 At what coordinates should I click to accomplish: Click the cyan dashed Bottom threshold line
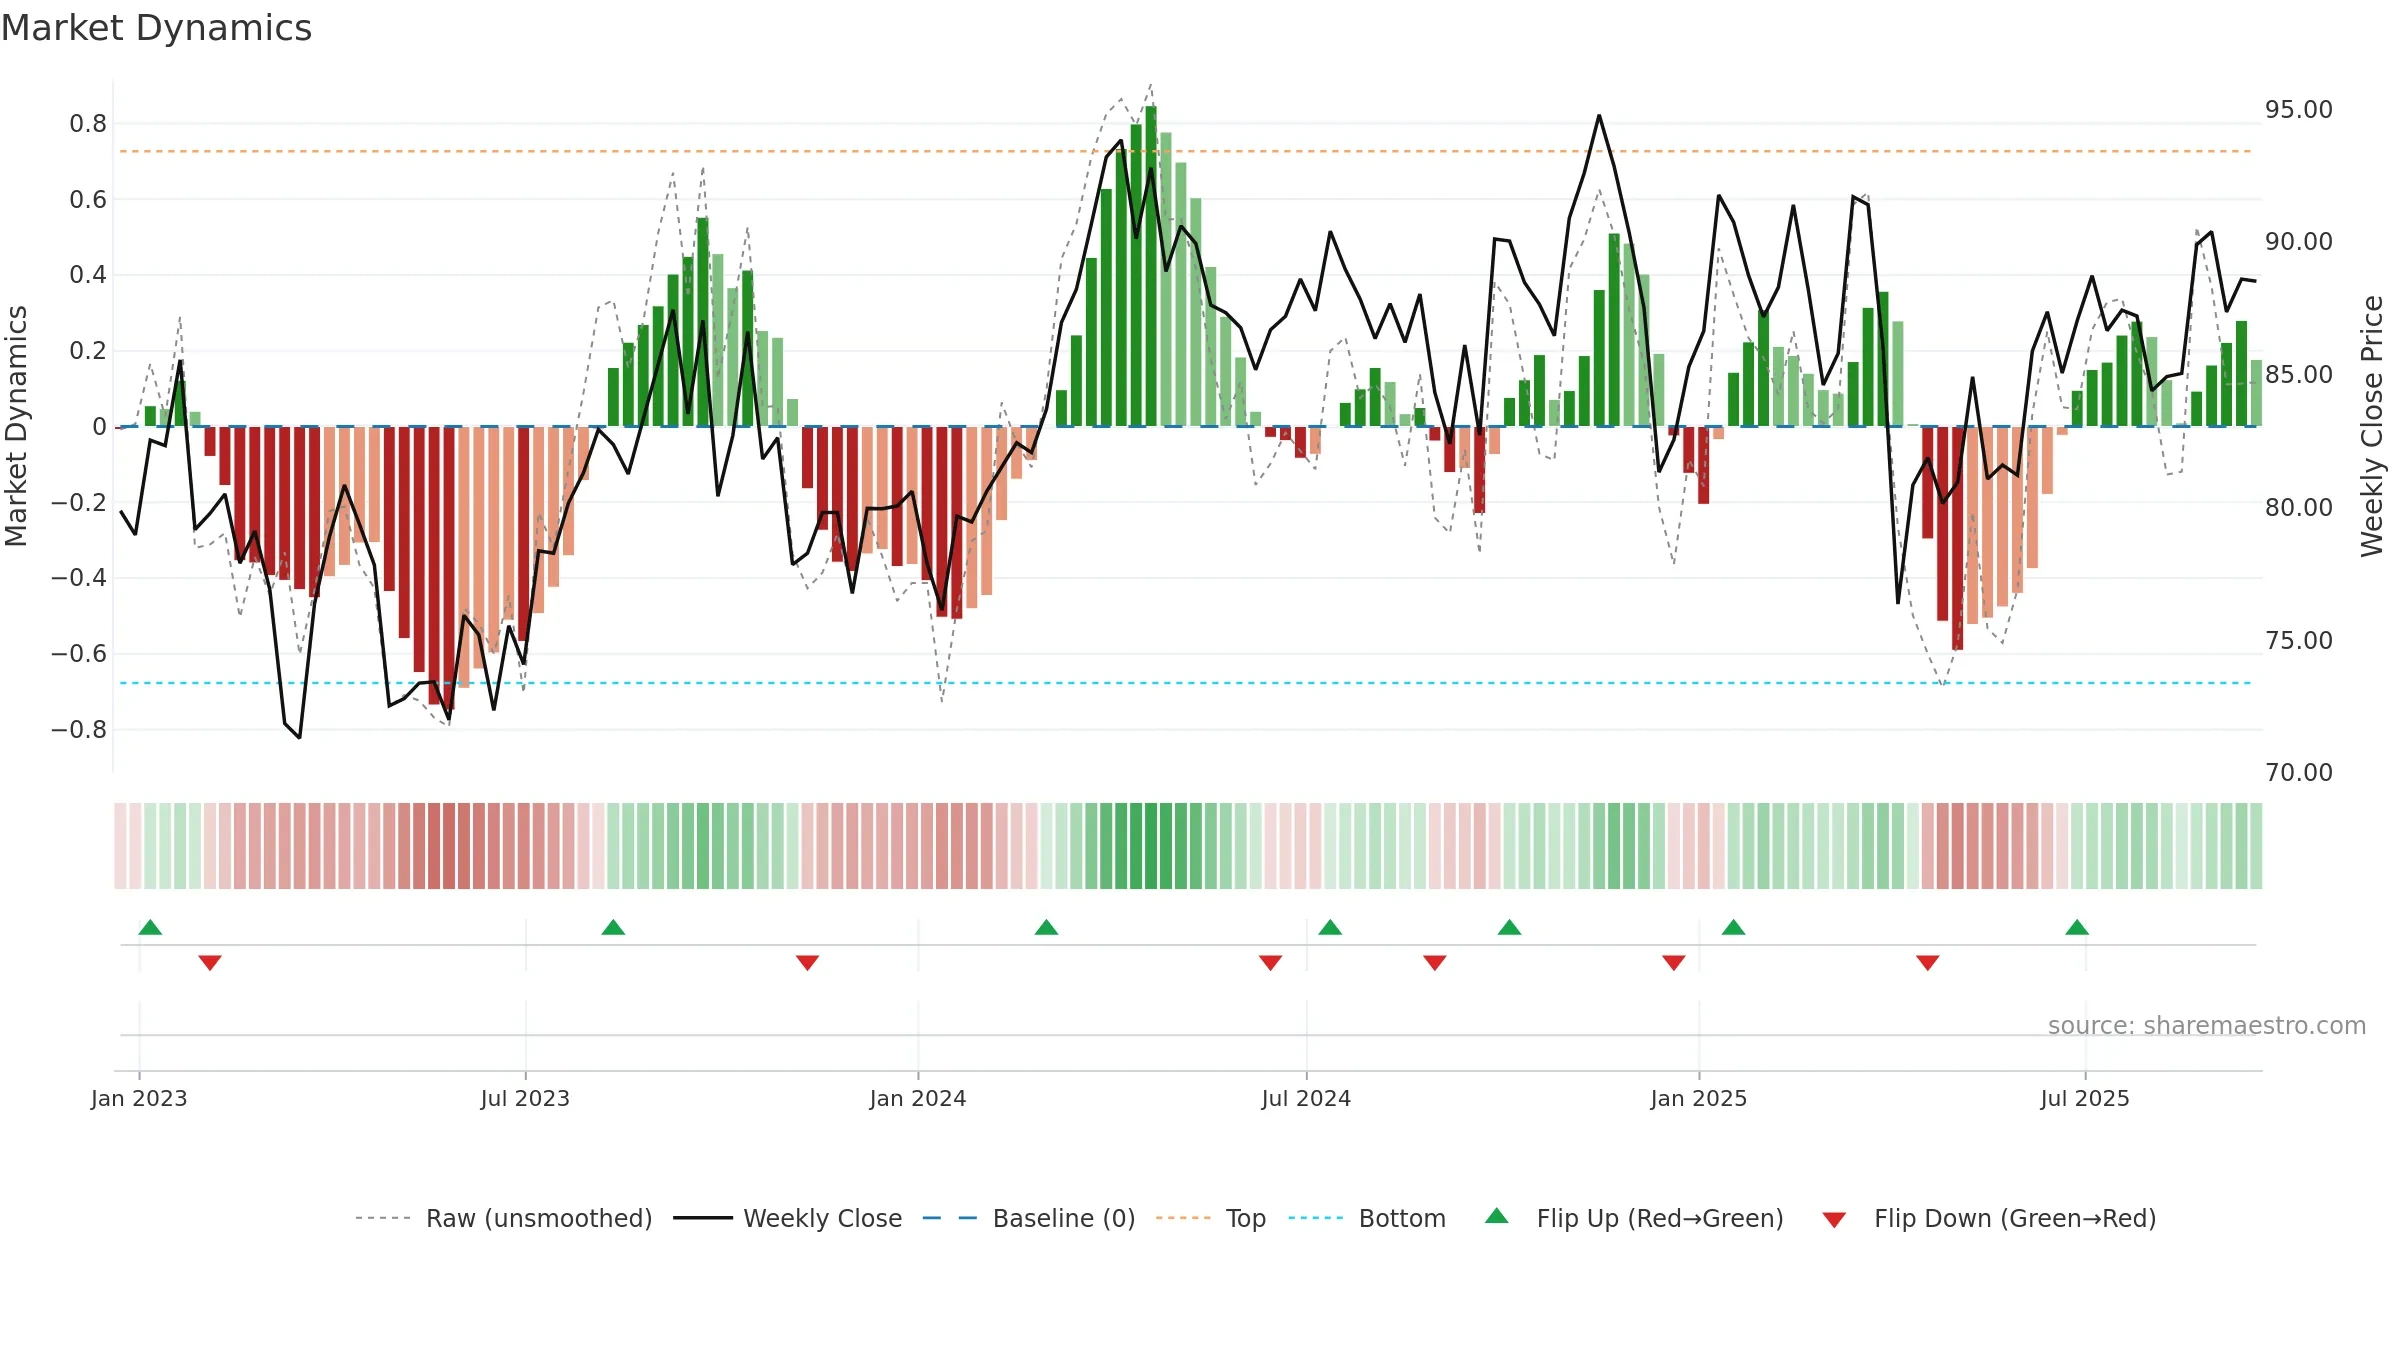pyautogui.click(x=1185, y=683)
